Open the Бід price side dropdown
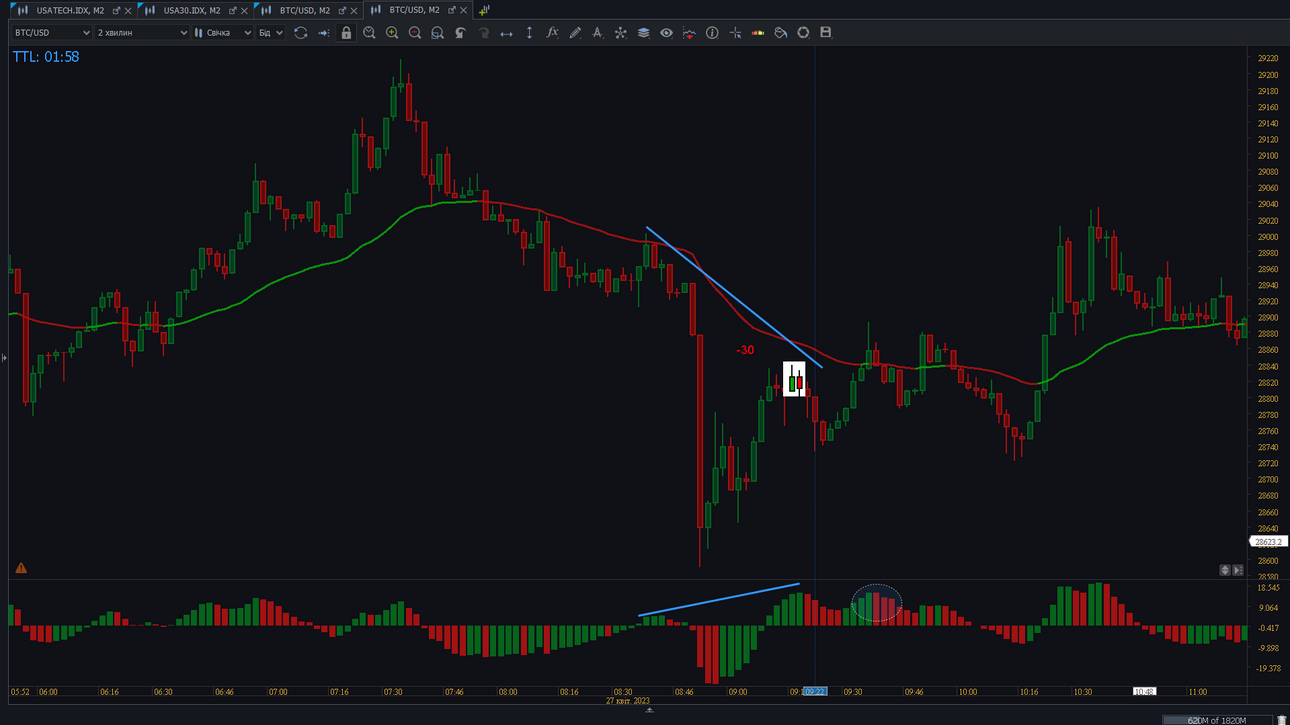The image size is (1290, 725). [x=270, y=33]
